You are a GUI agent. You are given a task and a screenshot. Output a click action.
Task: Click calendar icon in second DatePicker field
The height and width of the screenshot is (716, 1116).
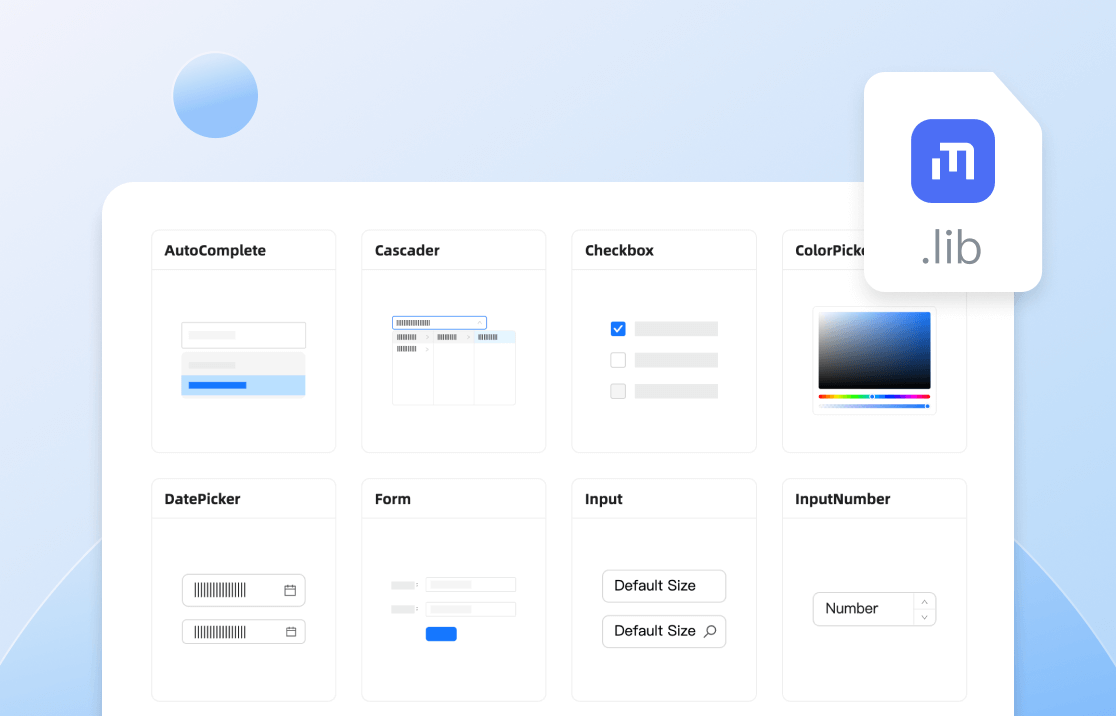(x=291, y=632)
